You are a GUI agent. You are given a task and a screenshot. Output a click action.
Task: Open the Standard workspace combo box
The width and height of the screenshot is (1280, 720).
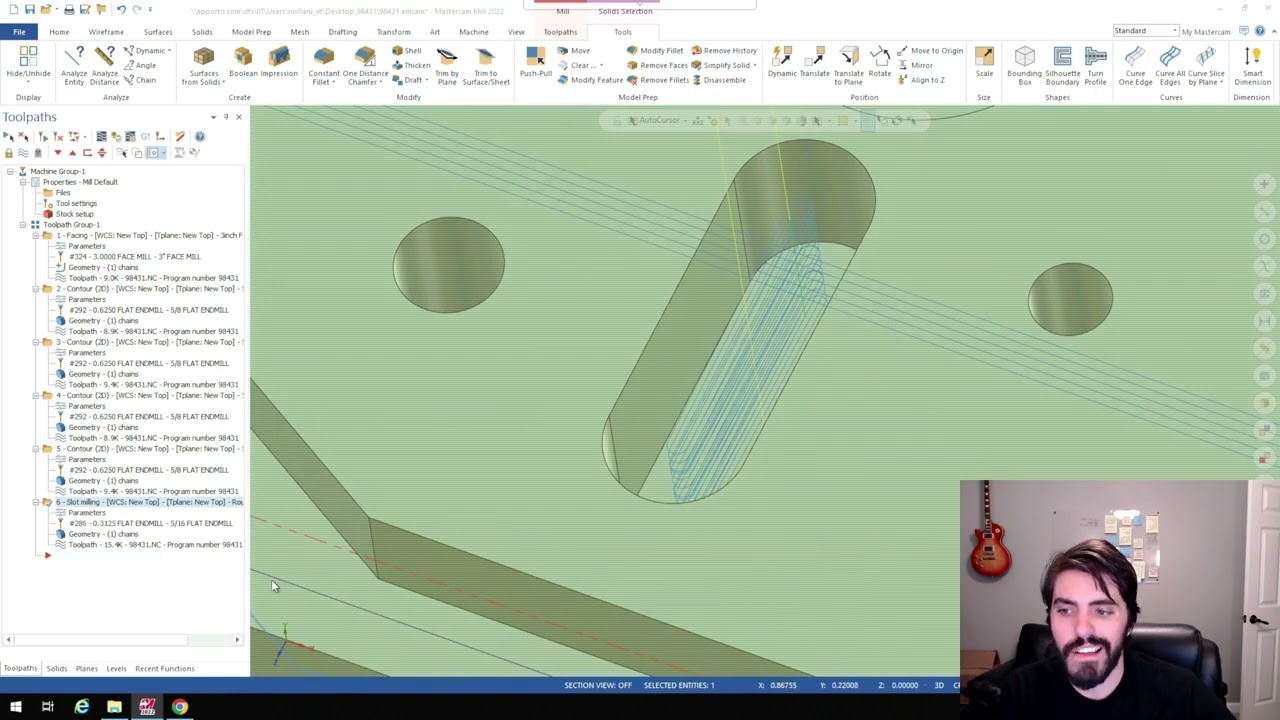1146,31
